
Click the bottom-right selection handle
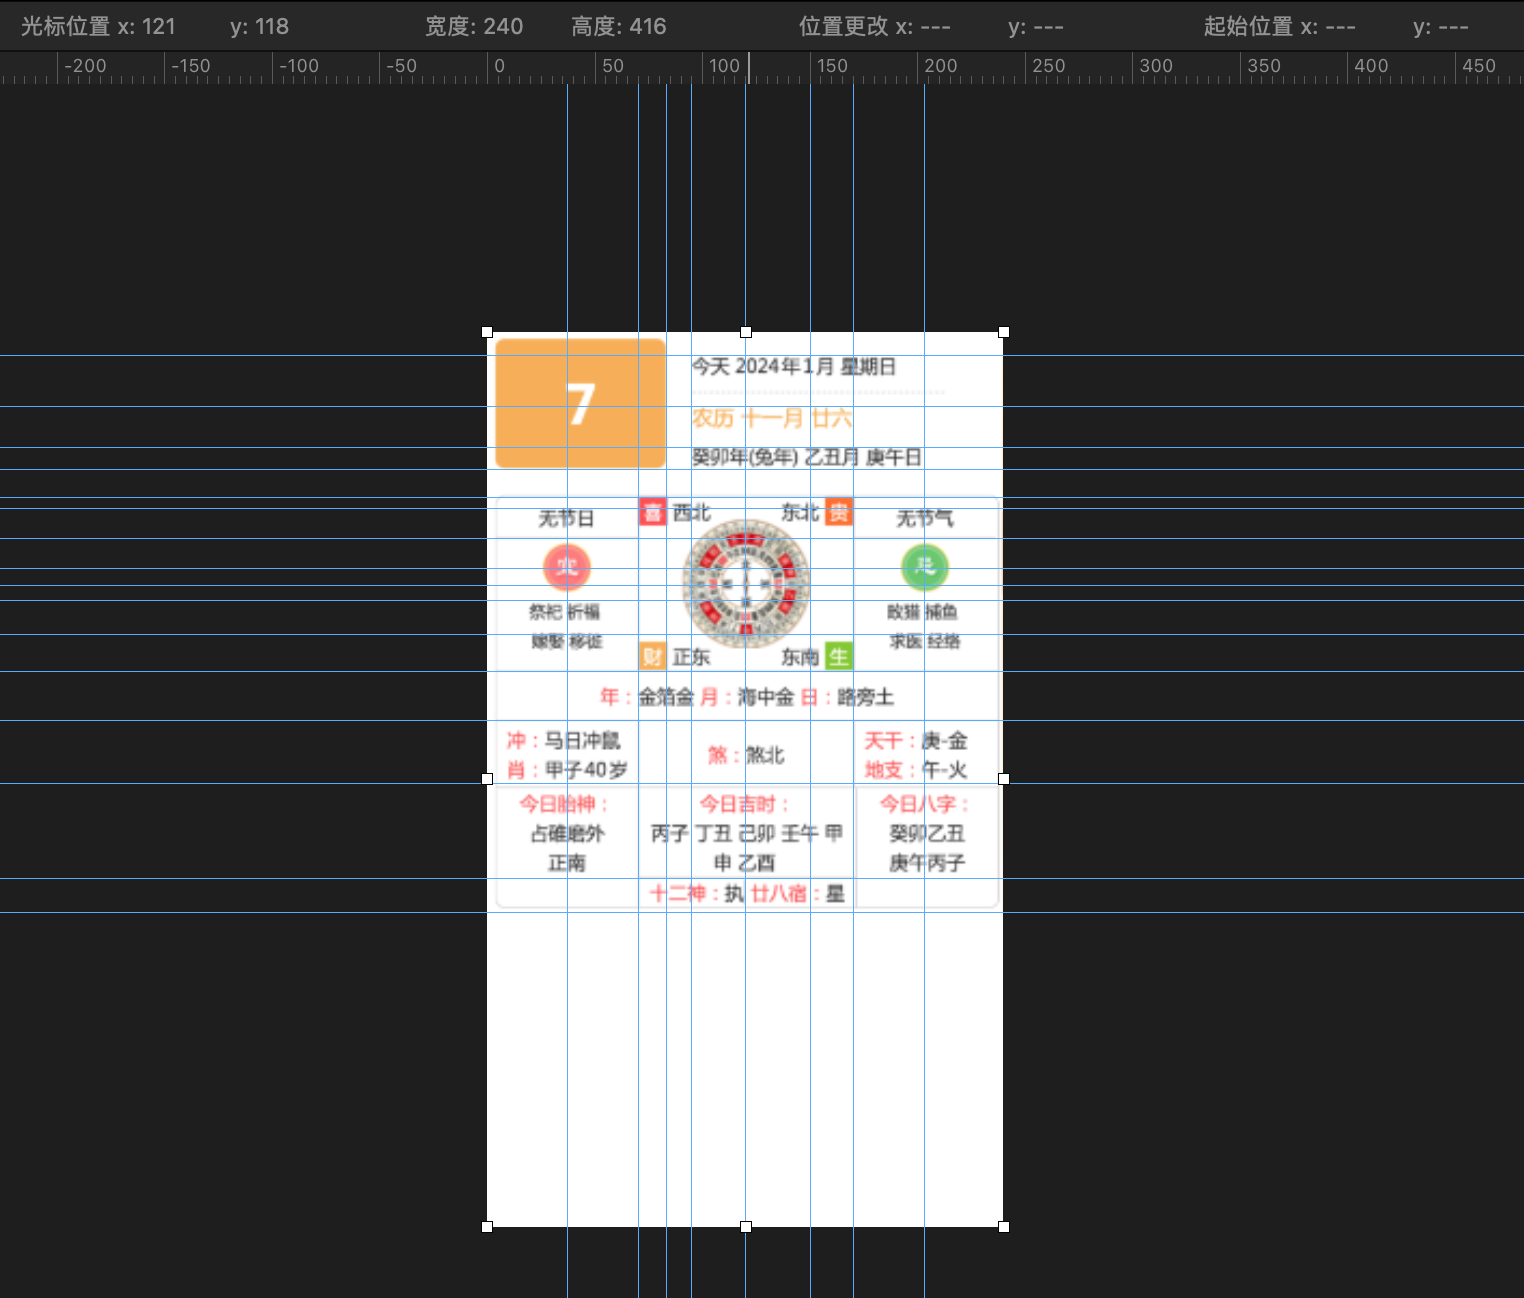pos(1004,1227)
